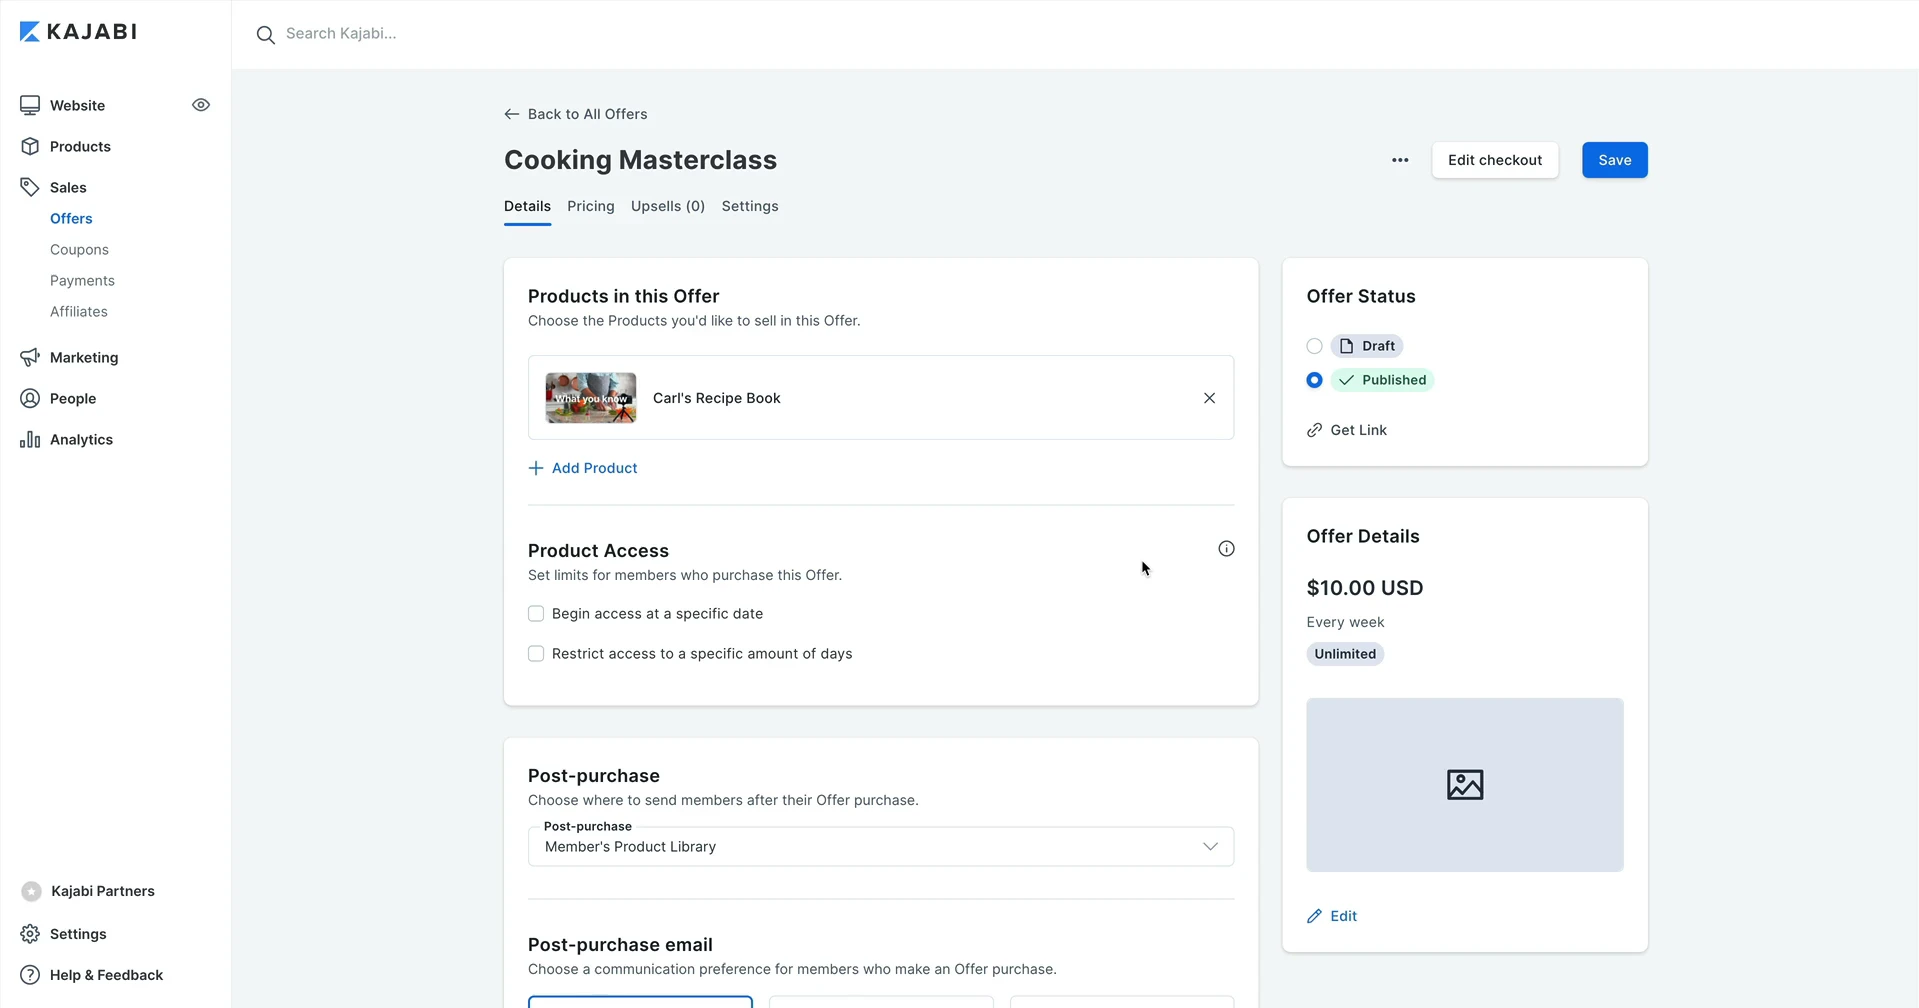
Task: Click the Get Link text
Action: [1358, 430]
